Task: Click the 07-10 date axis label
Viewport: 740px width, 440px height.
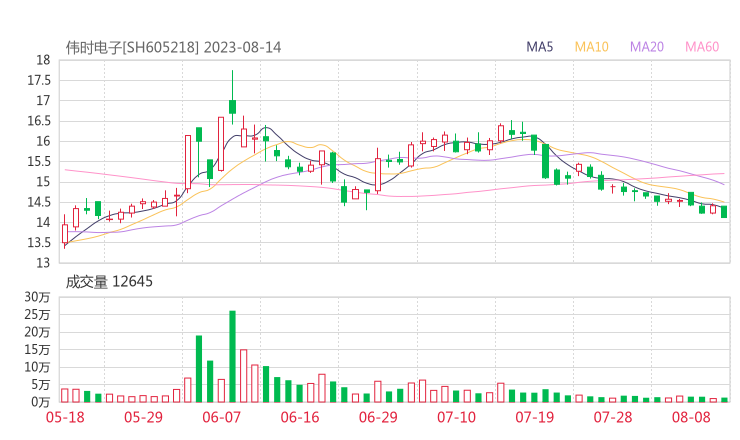Action: click(x=456, y=417)
